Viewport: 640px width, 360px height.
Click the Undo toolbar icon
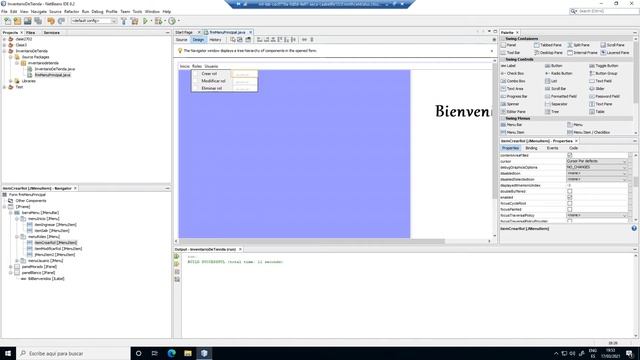pyautogui.click(x=51, y=21)
